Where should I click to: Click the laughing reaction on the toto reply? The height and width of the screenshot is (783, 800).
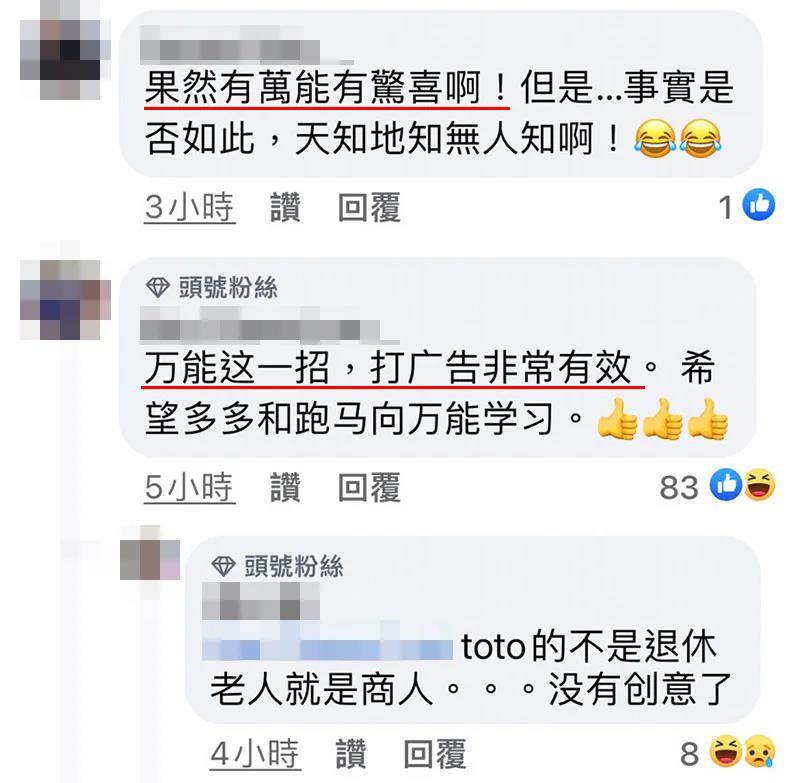(727, 751)
